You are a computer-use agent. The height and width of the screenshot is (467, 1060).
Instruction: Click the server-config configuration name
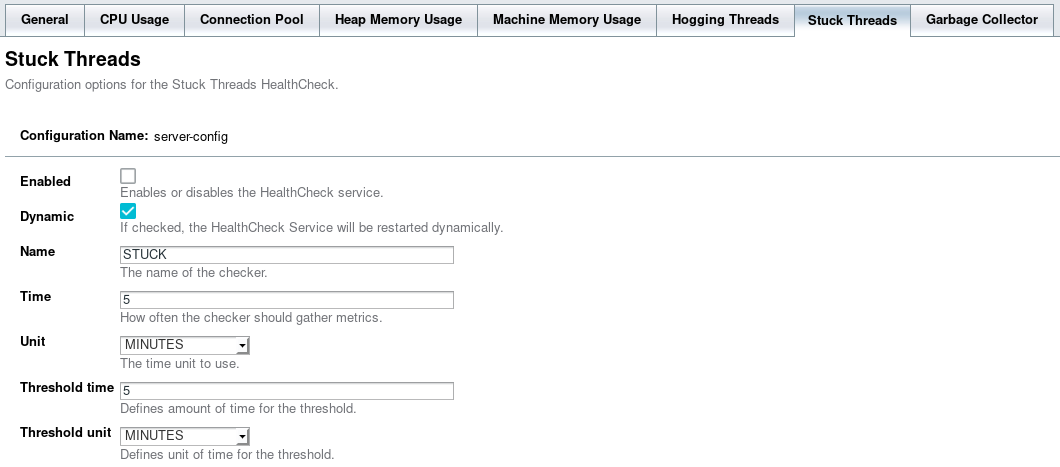tap(191, 137)
